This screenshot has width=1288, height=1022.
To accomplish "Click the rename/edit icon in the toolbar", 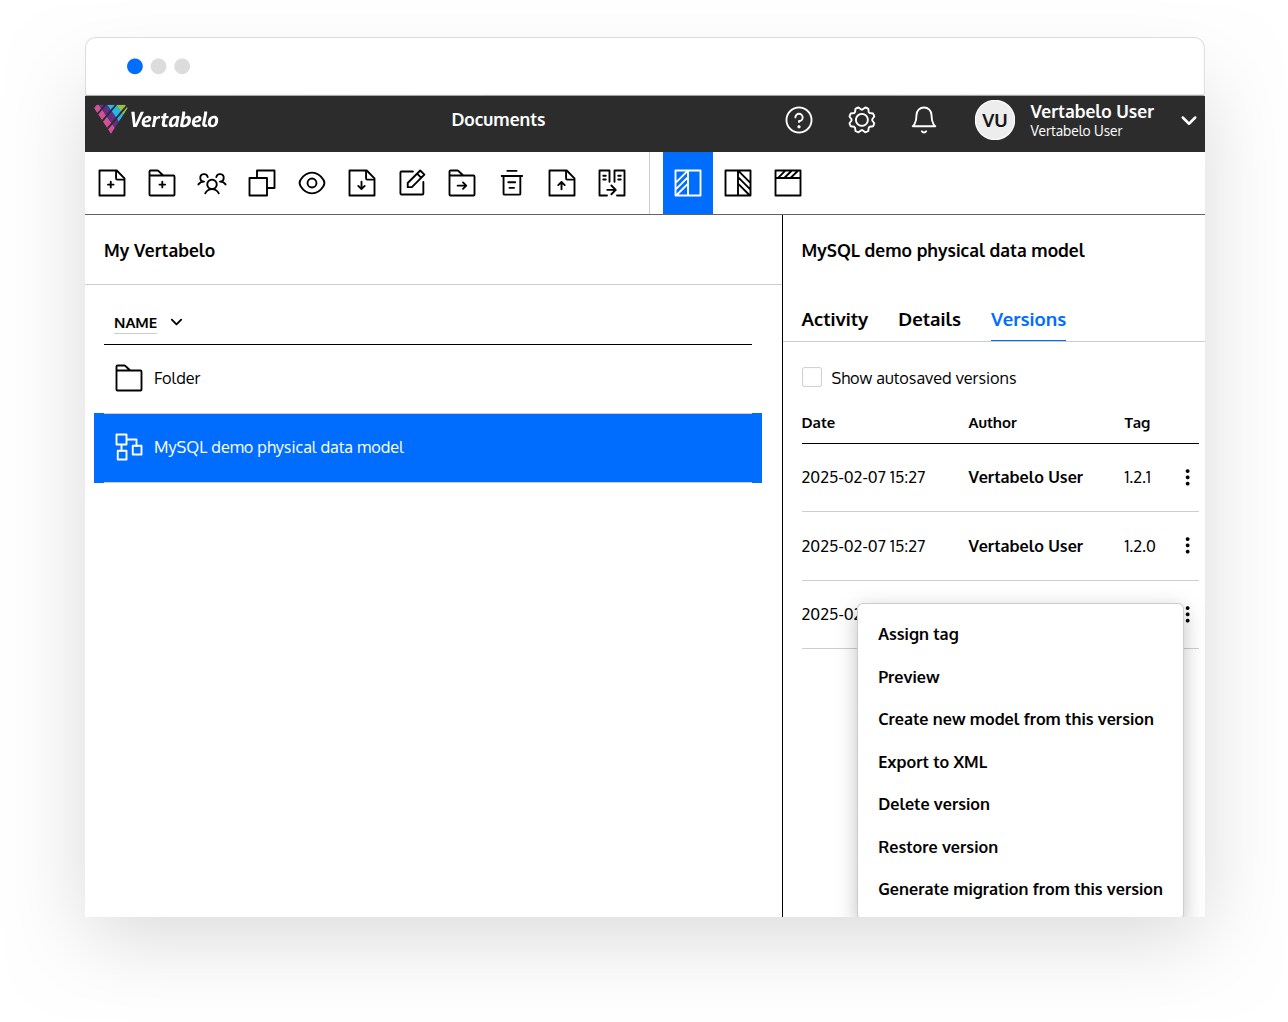I will click(412, 183).
